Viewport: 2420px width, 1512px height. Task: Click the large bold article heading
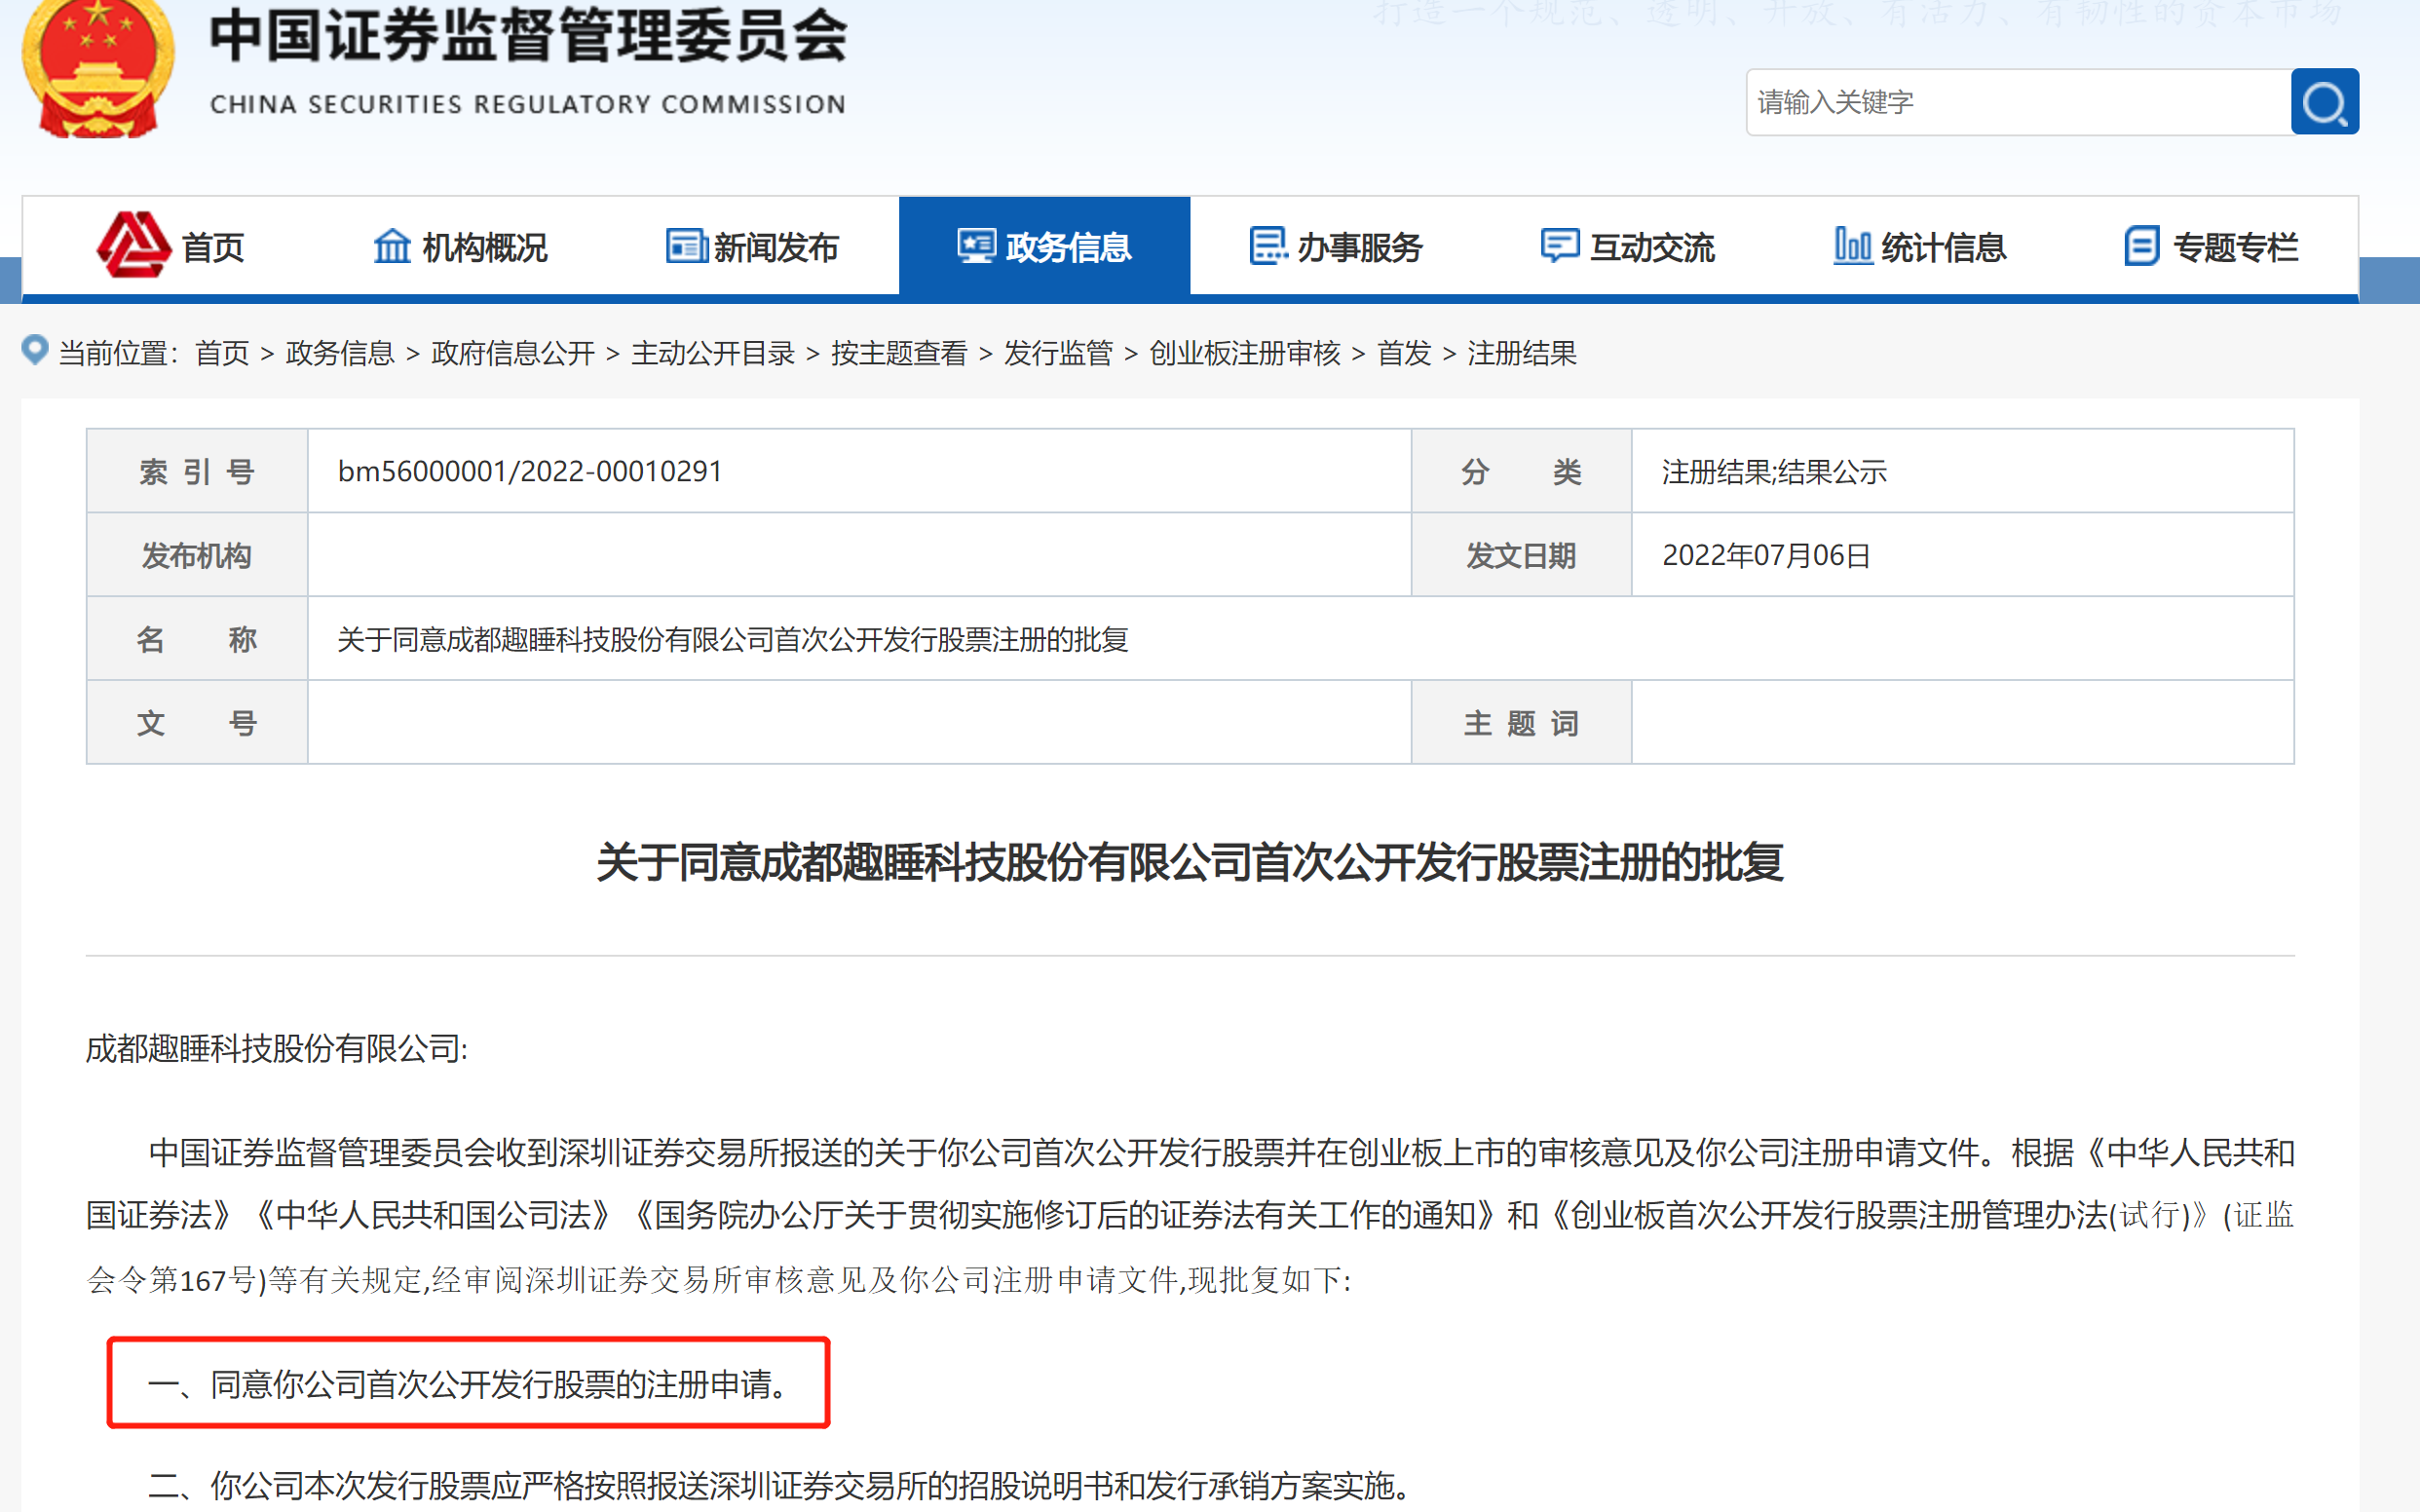(x=1190, y=862)
